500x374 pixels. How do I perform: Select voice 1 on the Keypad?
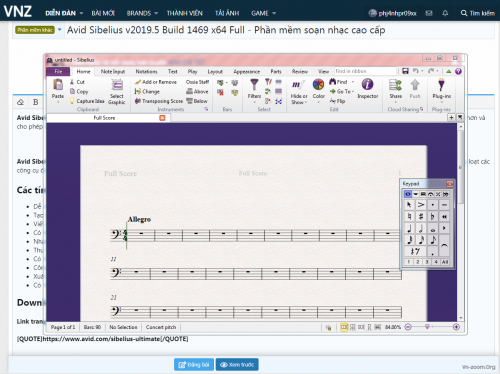coord(409,262)
